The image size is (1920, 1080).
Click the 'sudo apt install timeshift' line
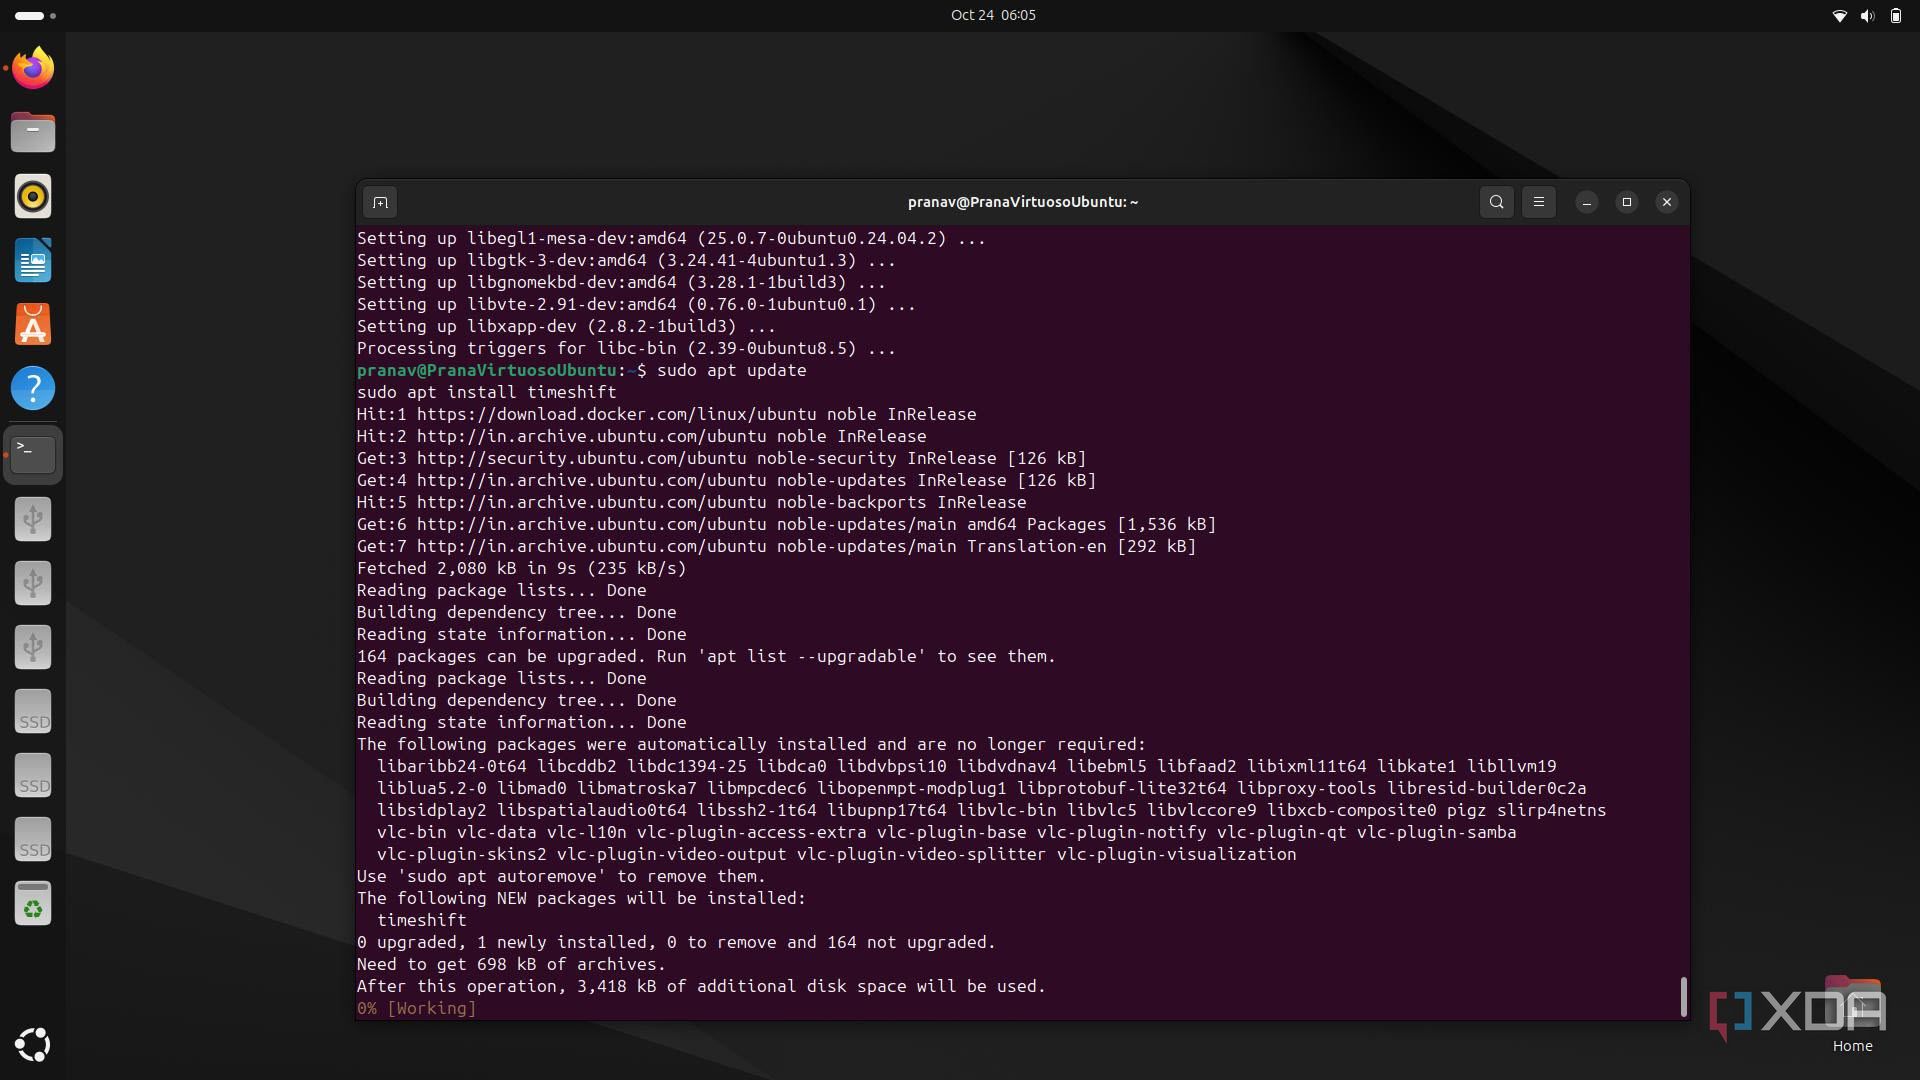[486, 392]
